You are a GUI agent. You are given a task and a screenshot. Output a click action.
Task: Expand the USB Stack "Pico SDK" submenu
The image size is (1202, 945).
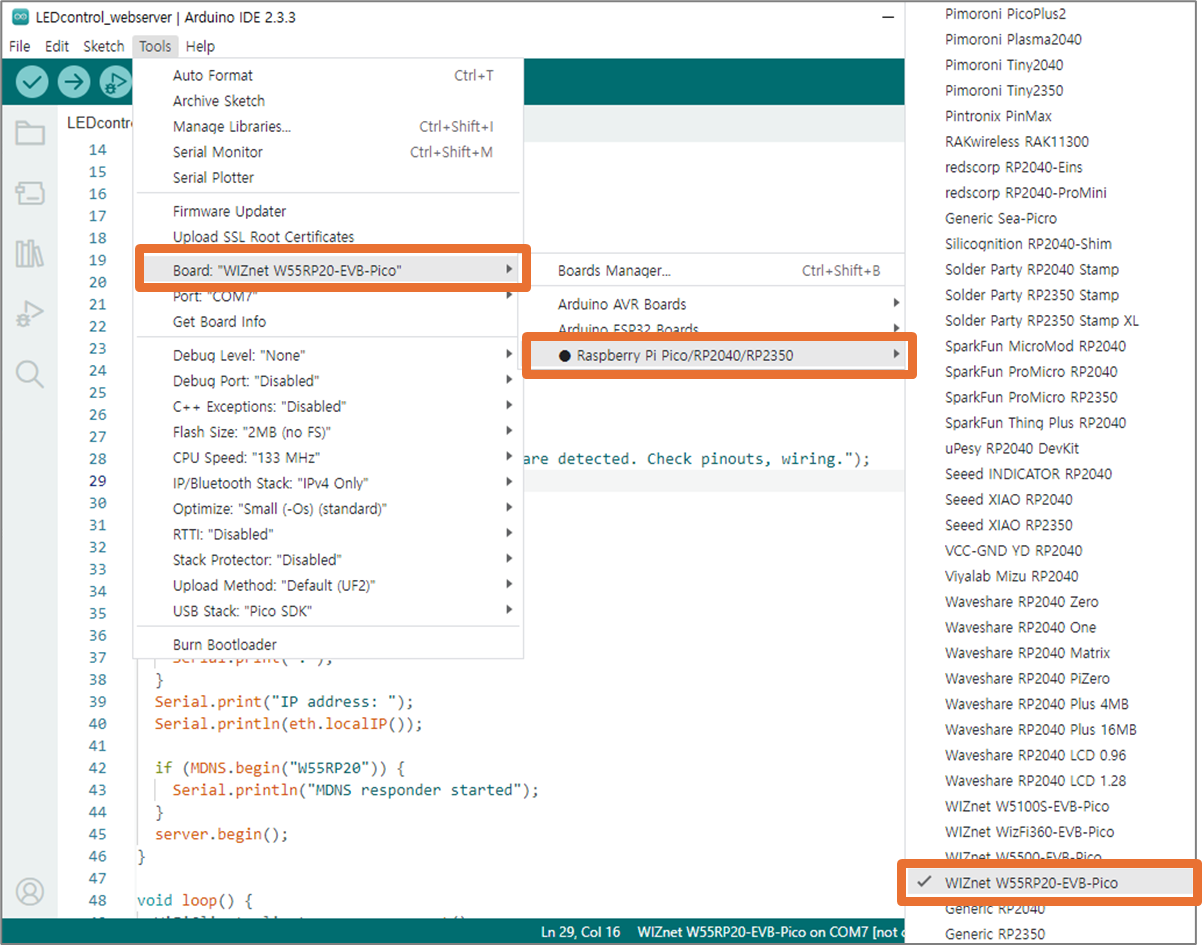[x=328, y=611]
